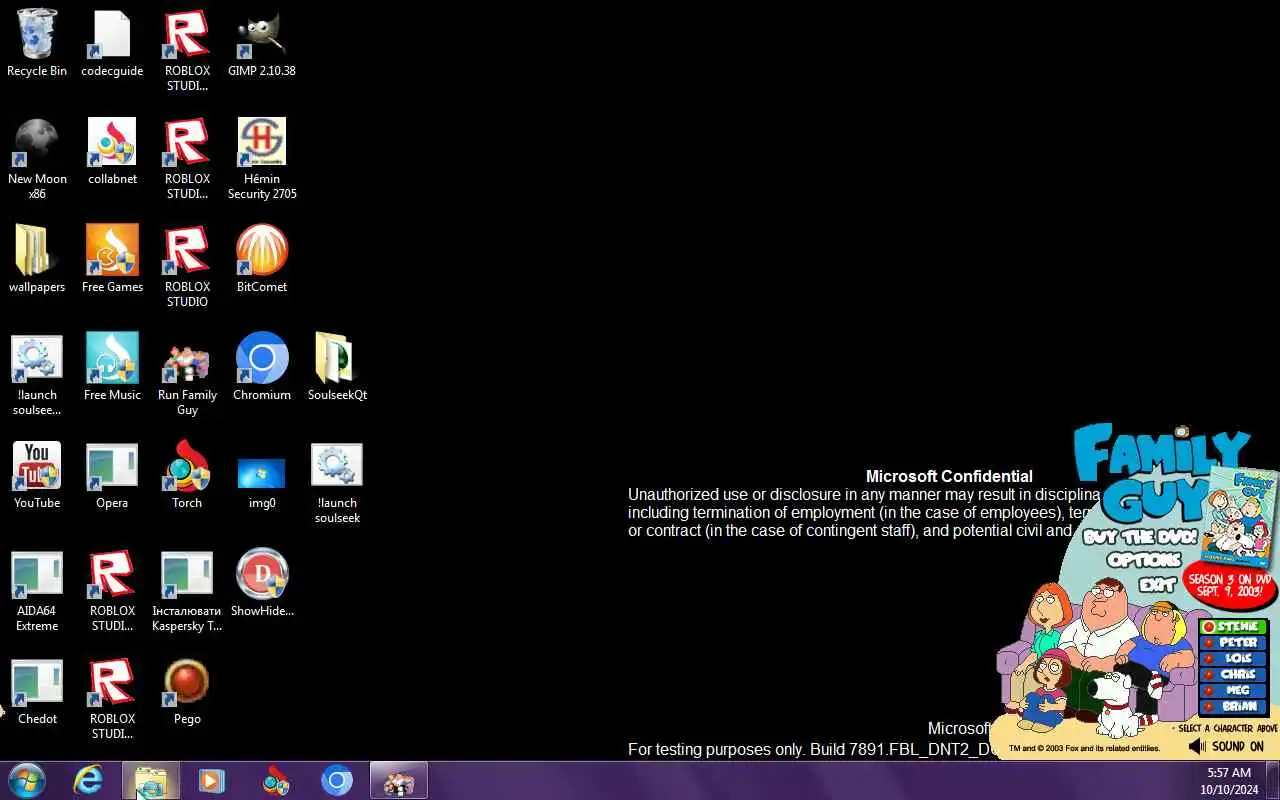Select ROBLOX STUDI... icon beside AIDA64 Extreme

pyautogui.click(x=112, y=591)
